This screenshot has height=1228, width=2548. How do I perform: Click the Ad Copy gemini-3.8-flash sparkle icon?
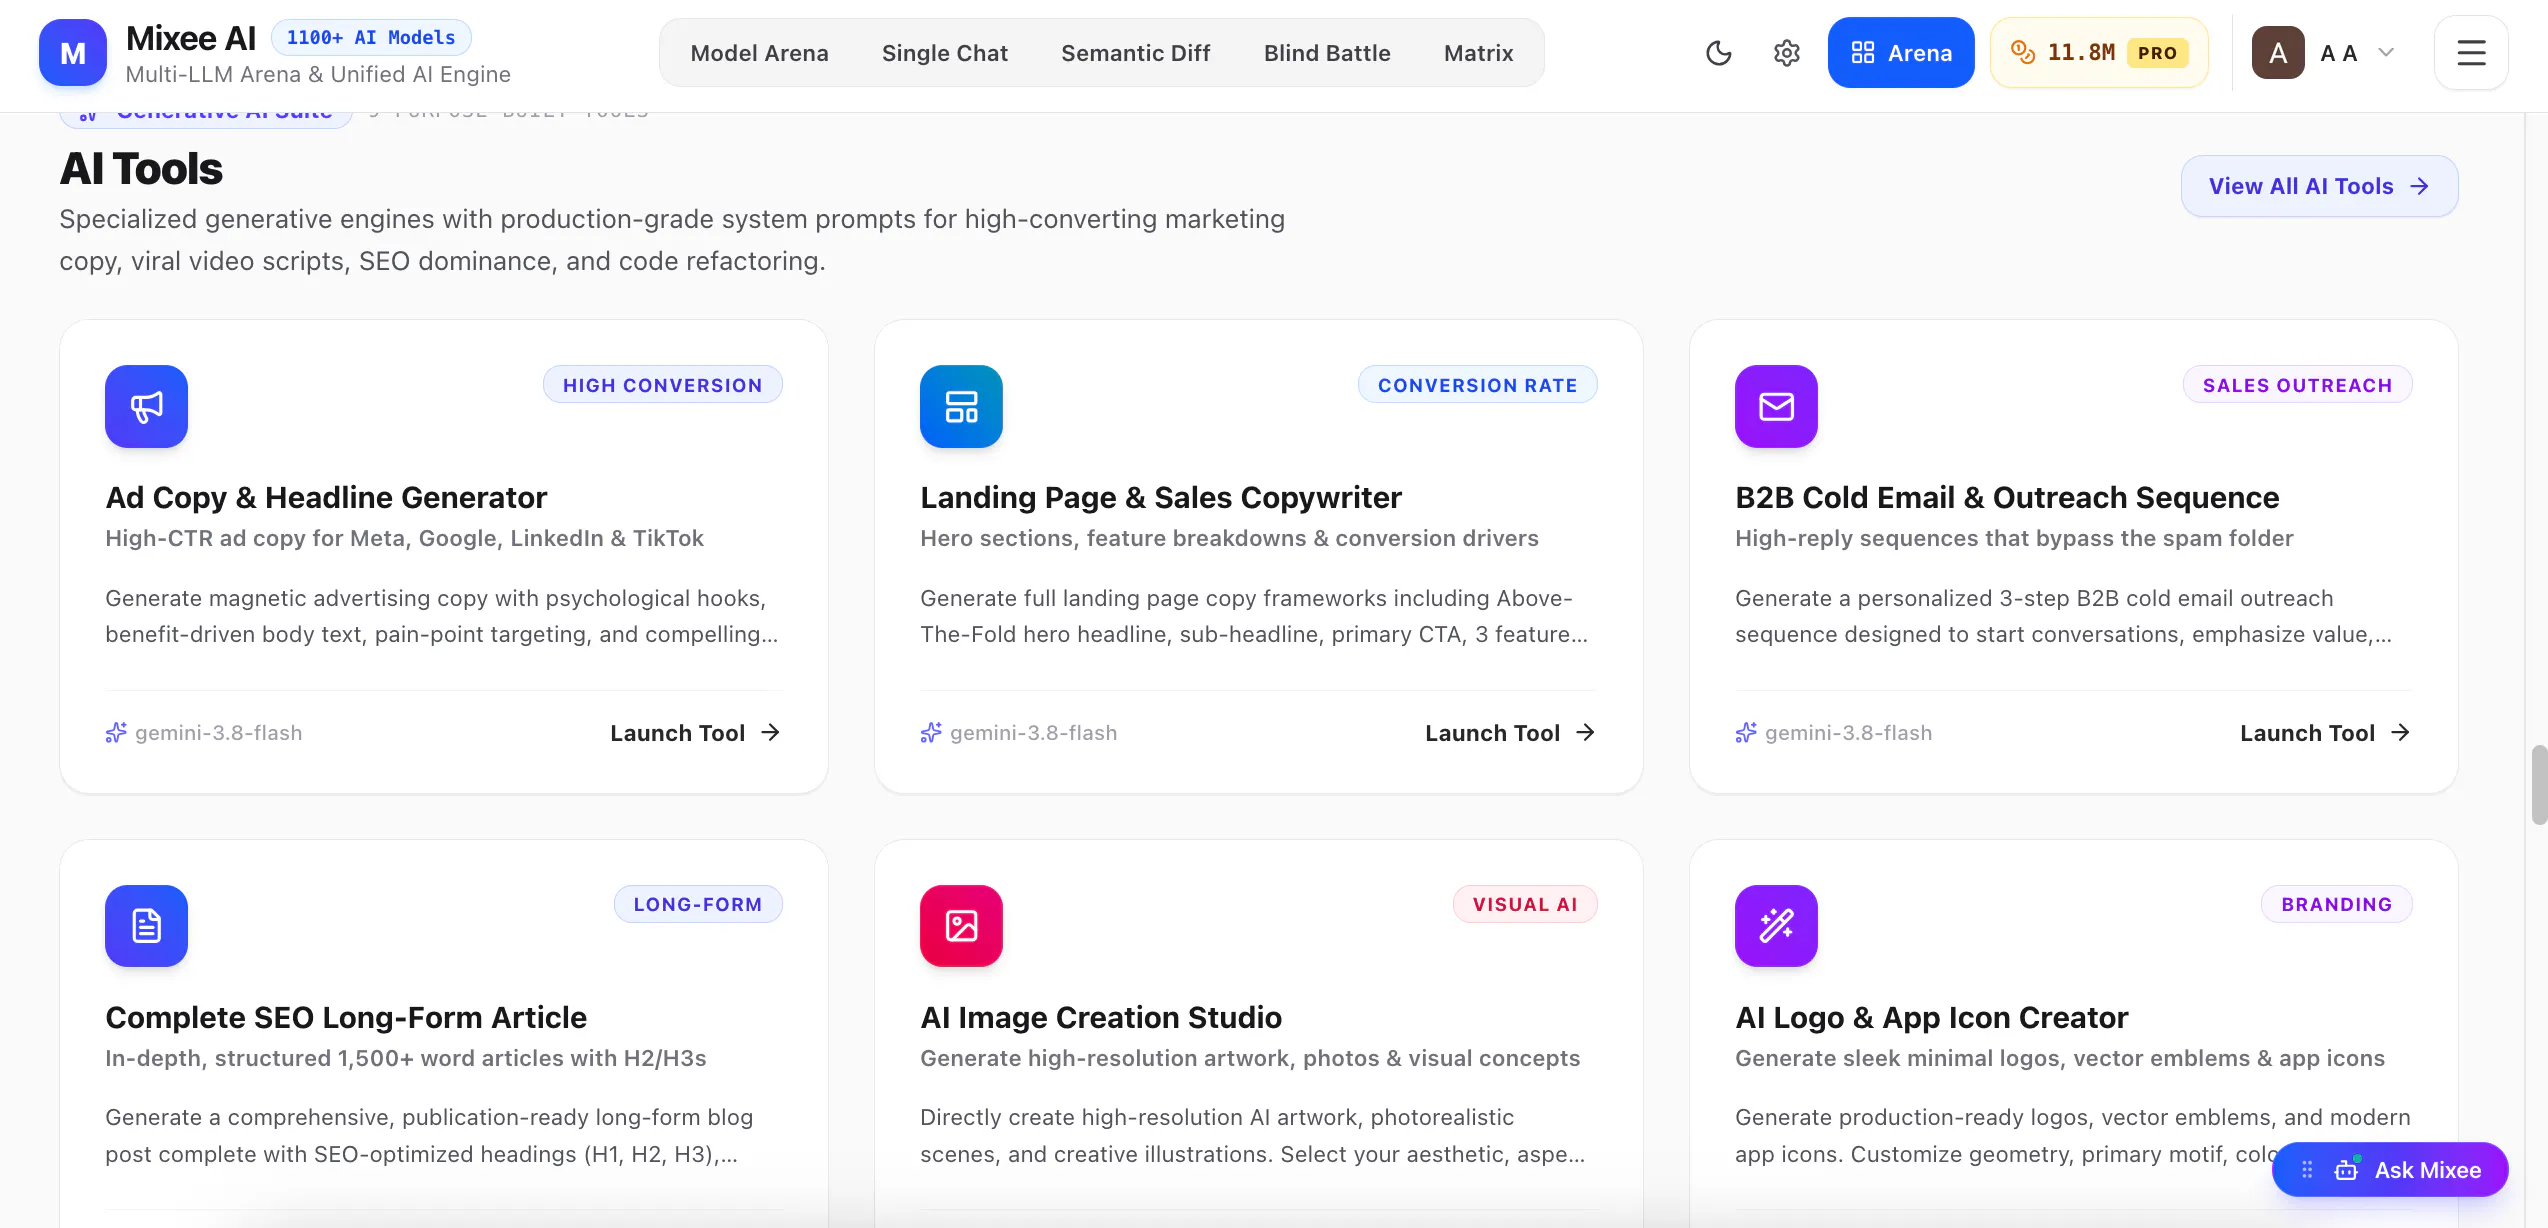[116, 733]
